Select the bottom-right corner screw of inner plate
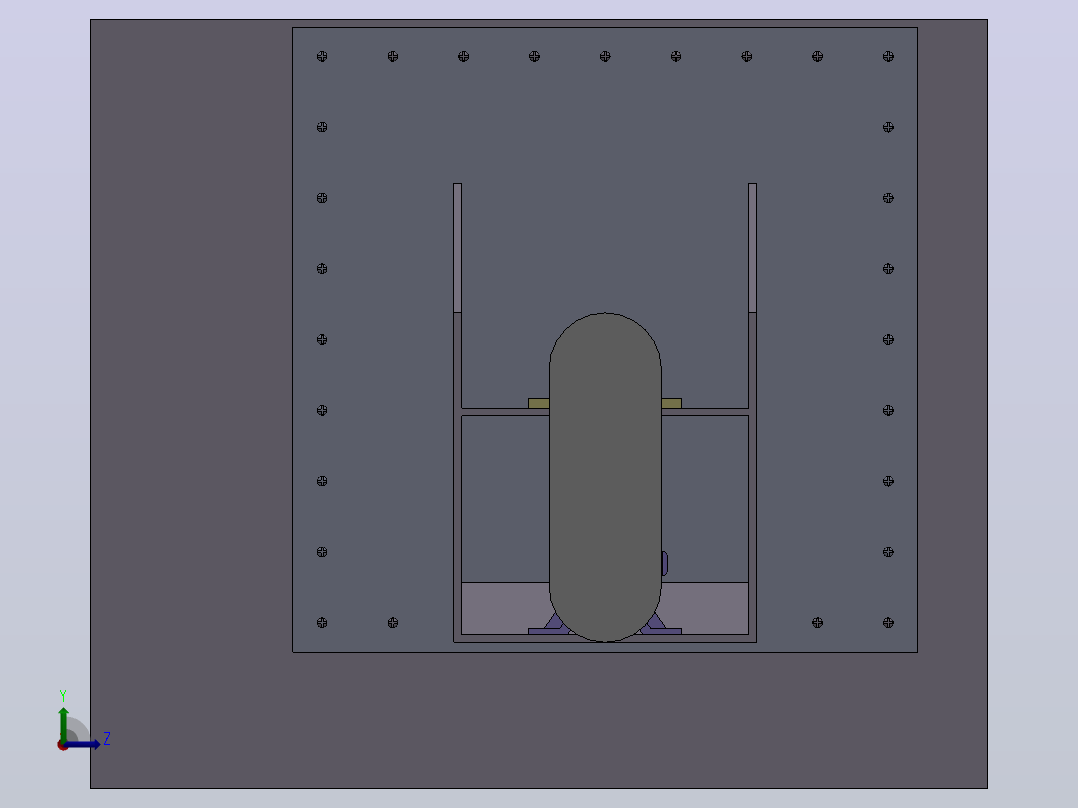Image resolution: width=1078 pixels, height=808 pixels. (x=888, y=622)
